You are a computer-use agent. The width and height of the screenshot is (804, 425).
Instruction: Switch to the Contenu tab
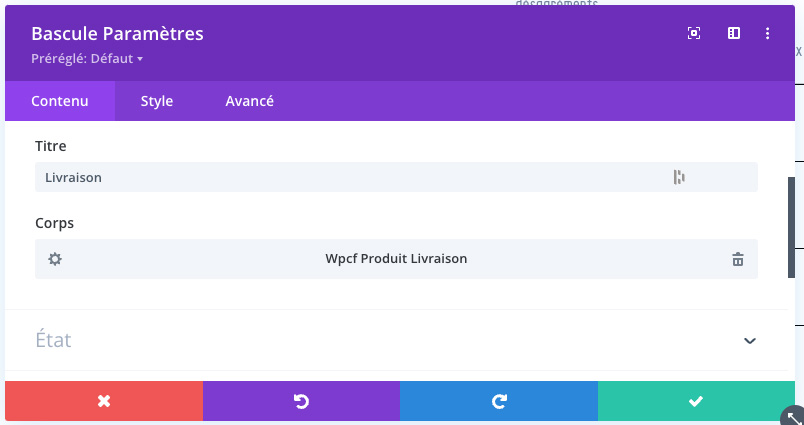coord(60,101)
